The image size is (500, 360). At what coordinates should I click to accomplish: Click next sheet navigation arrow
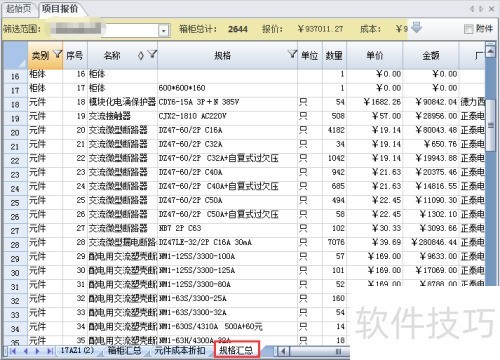pyautogui.click(x=37, y=351)
